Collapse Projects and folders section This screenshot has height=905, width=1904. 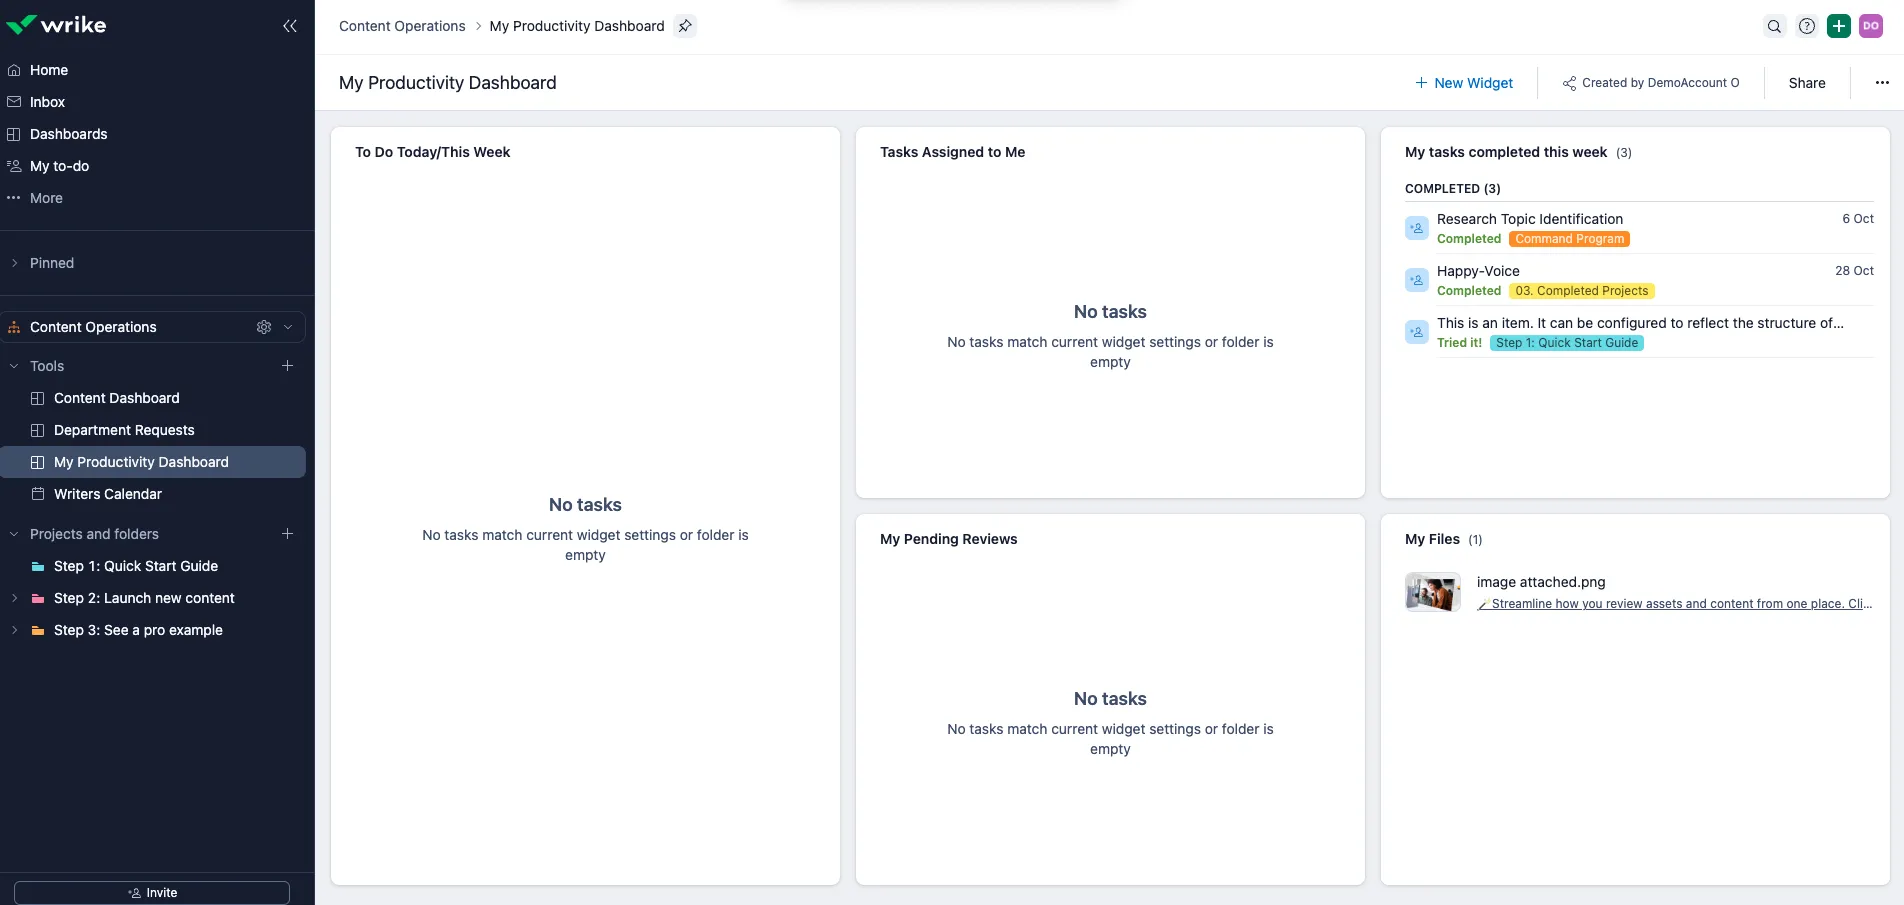tap(14, 534)
